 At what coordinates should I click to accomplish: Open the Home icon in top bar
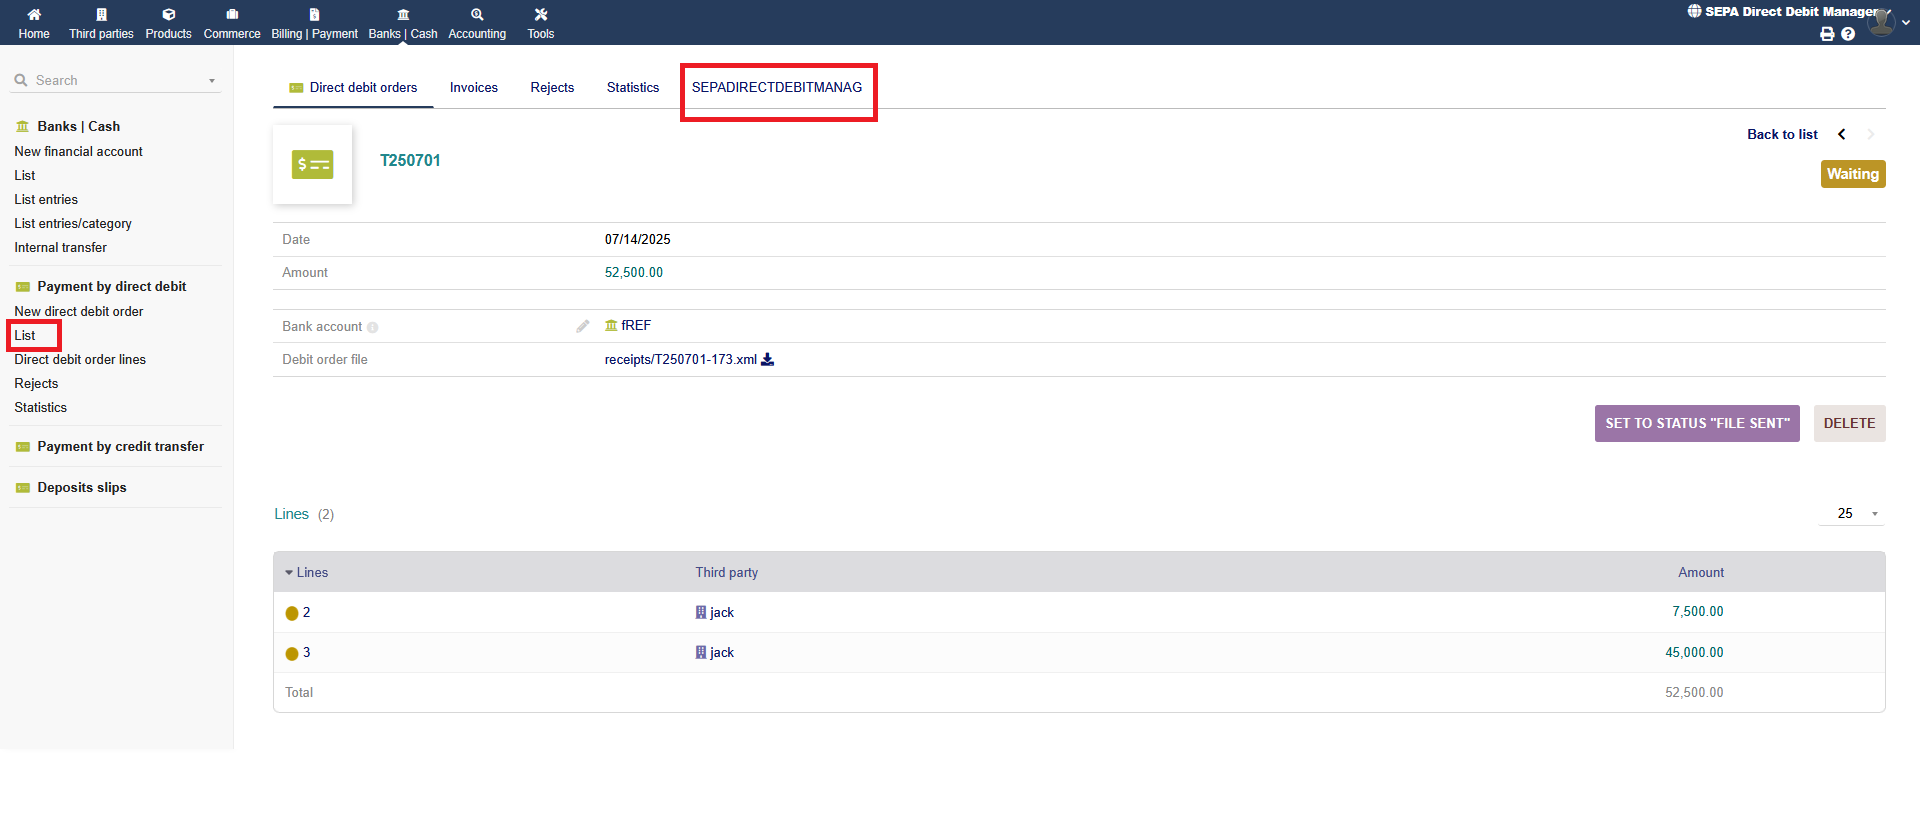click(34, 15)
